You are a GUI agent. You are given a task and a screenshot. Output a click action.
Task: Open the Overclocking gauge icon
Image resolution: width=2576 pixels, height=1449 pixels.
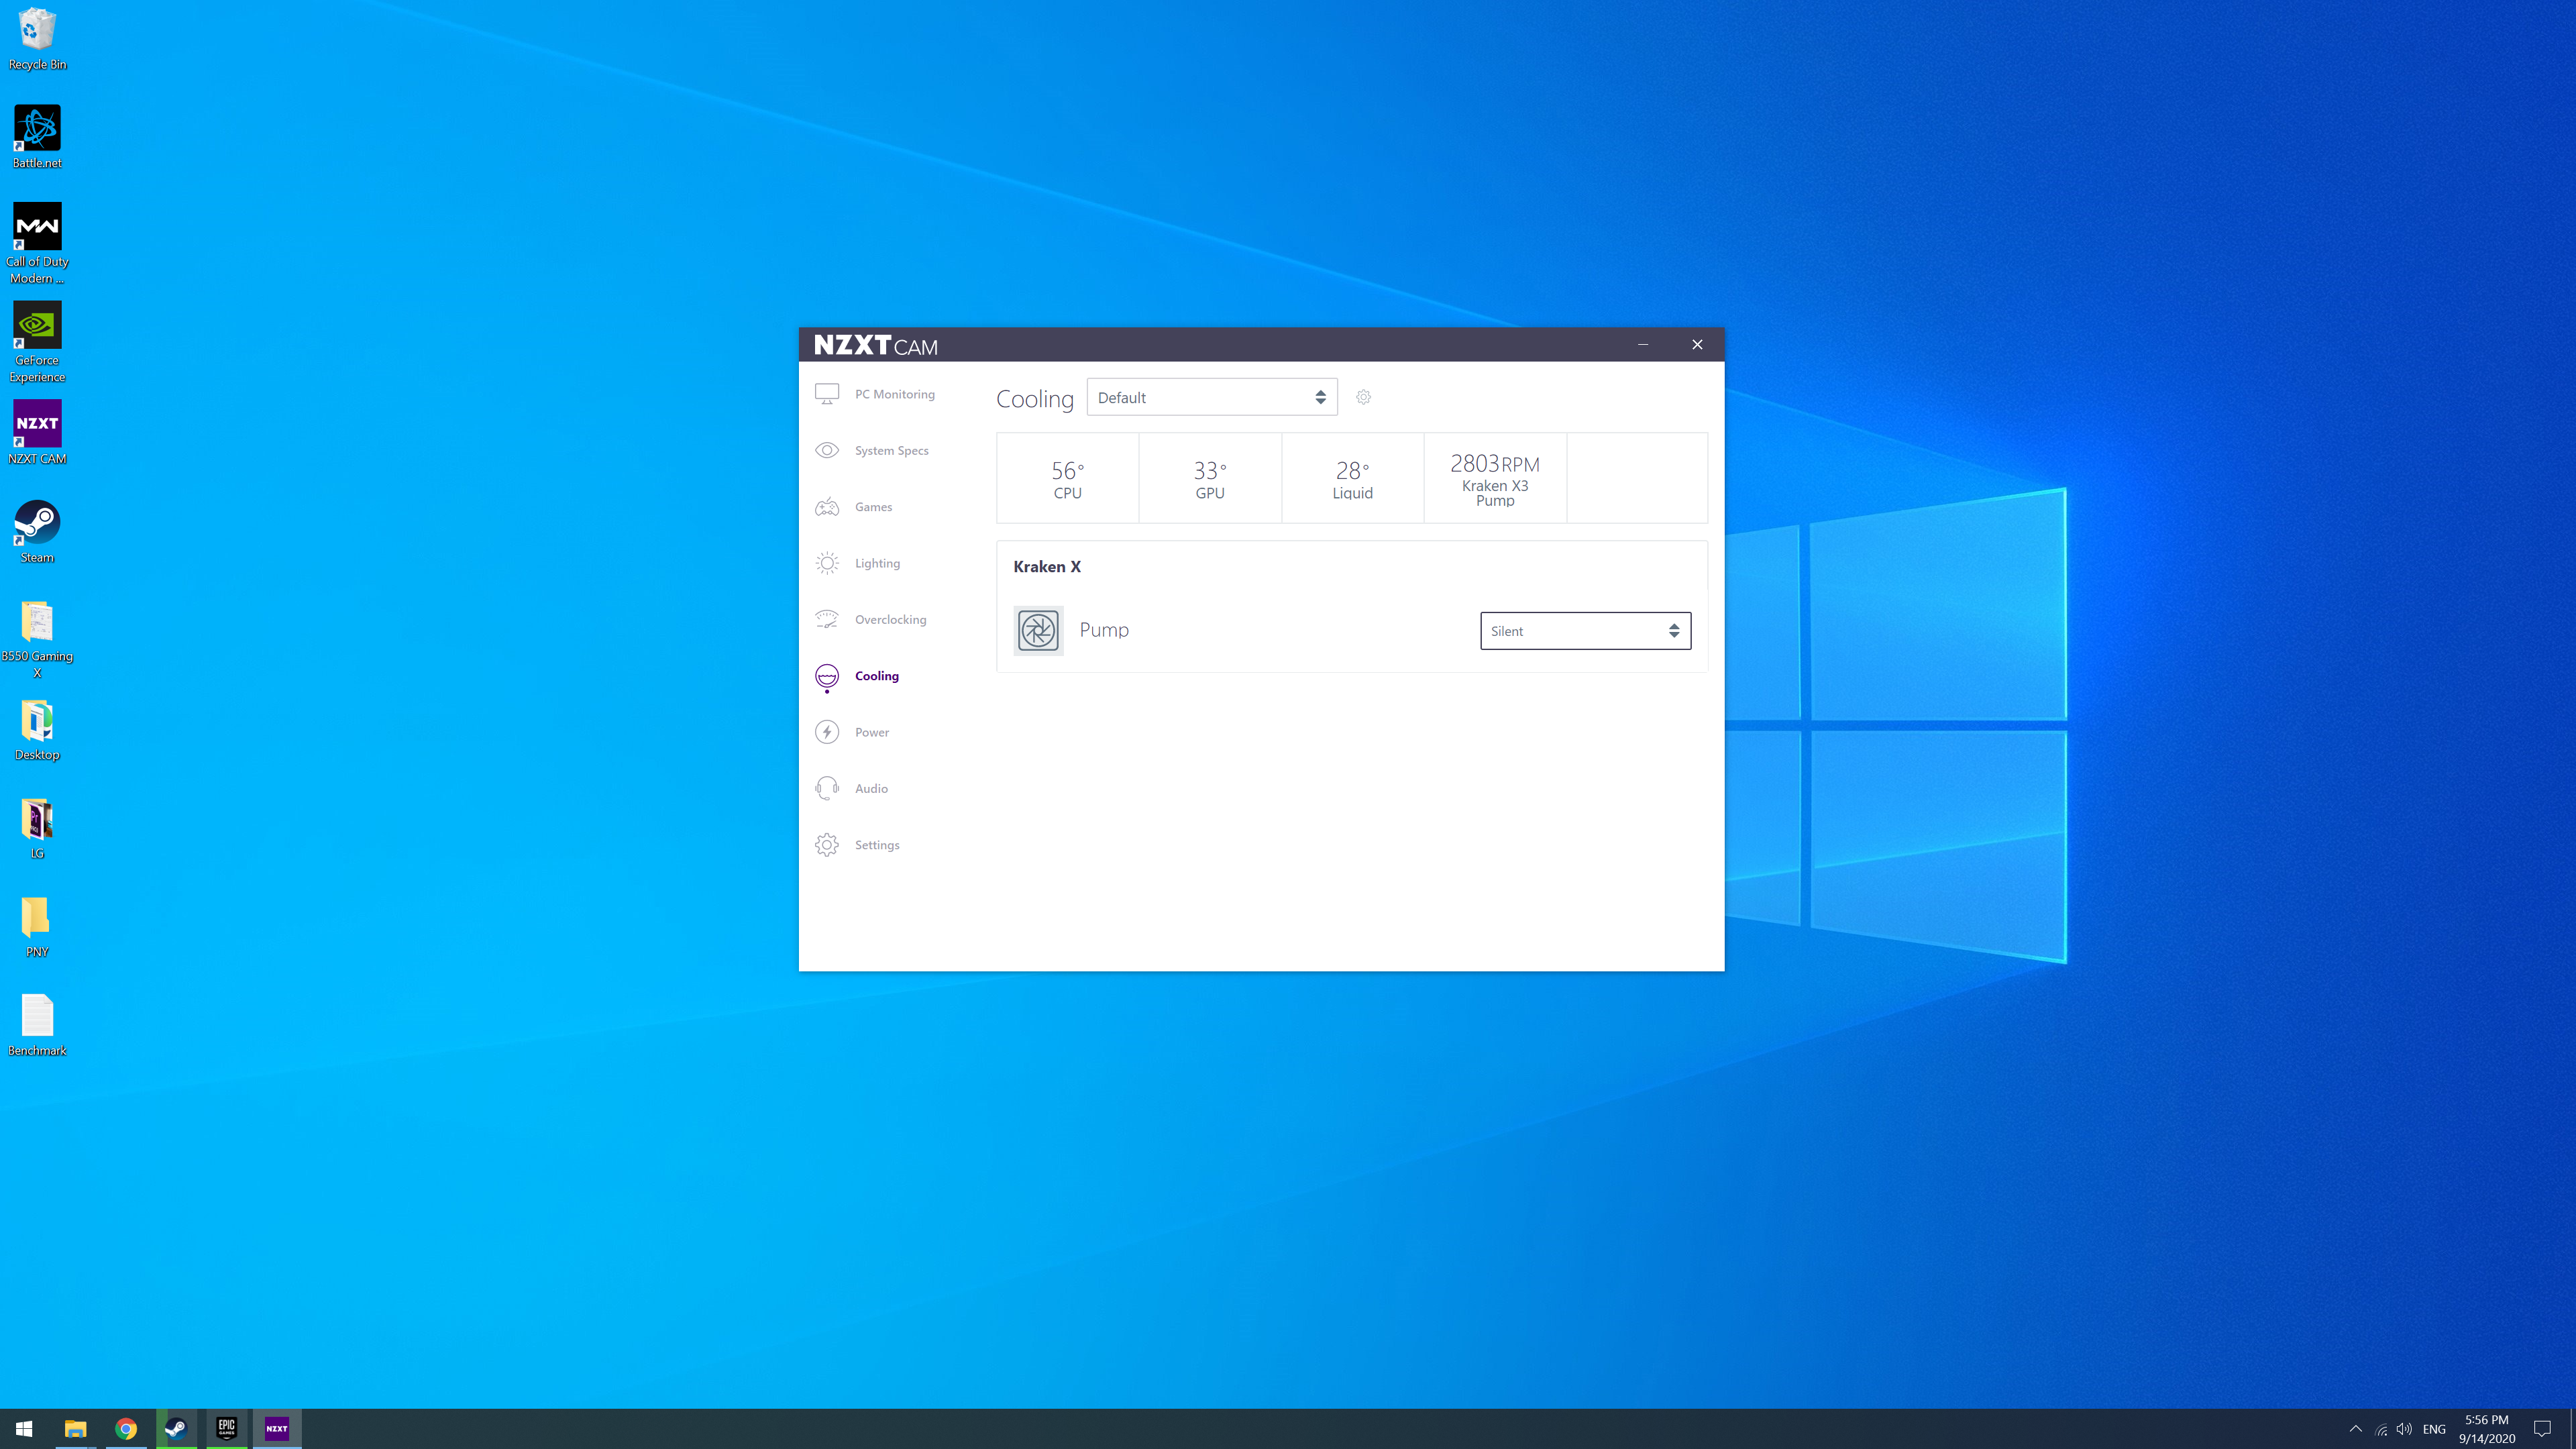827,619
